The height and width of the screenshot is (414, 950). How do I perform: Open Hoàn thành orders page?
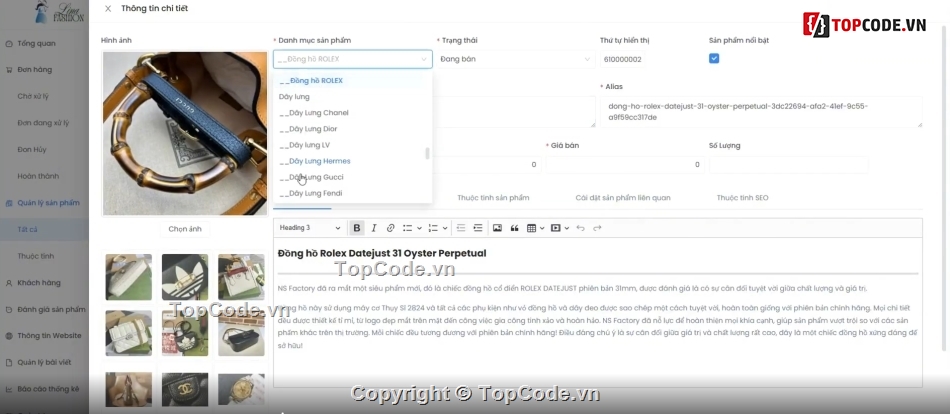click(x=38, y=176)
